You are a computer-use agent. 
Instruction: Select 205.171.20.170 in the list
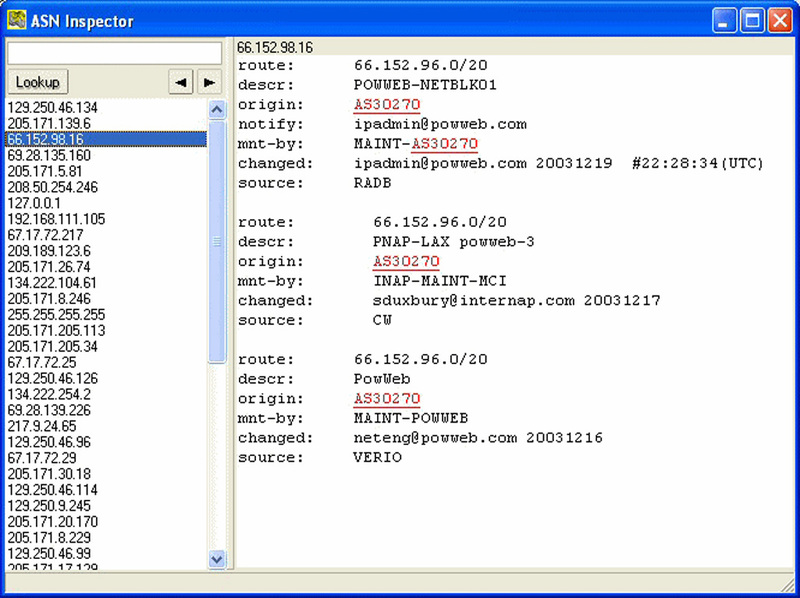(106, 521)
